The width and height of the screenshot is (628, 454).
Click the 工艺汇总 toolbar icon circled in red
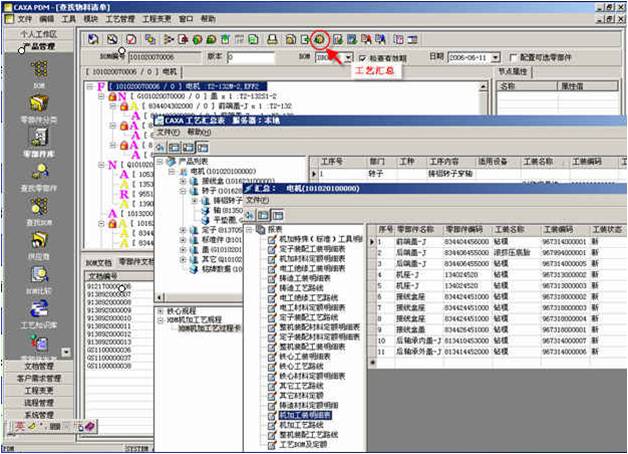(320, 39)
